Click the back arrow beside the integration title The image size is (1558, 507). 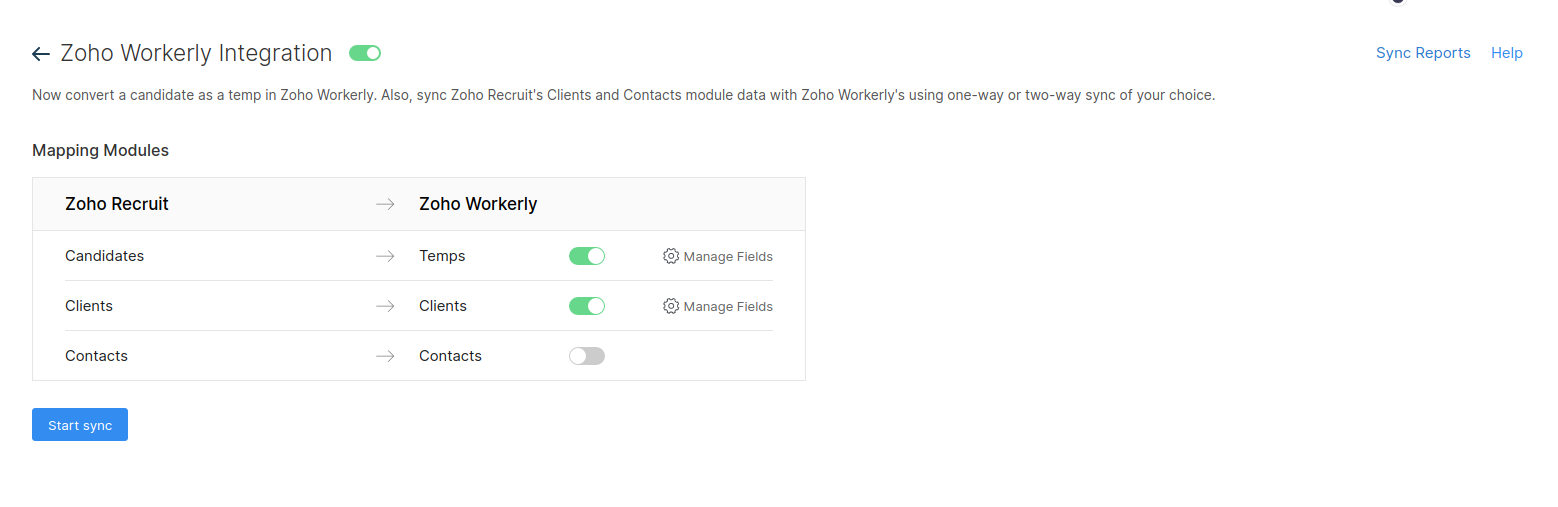tap(41, 54)
